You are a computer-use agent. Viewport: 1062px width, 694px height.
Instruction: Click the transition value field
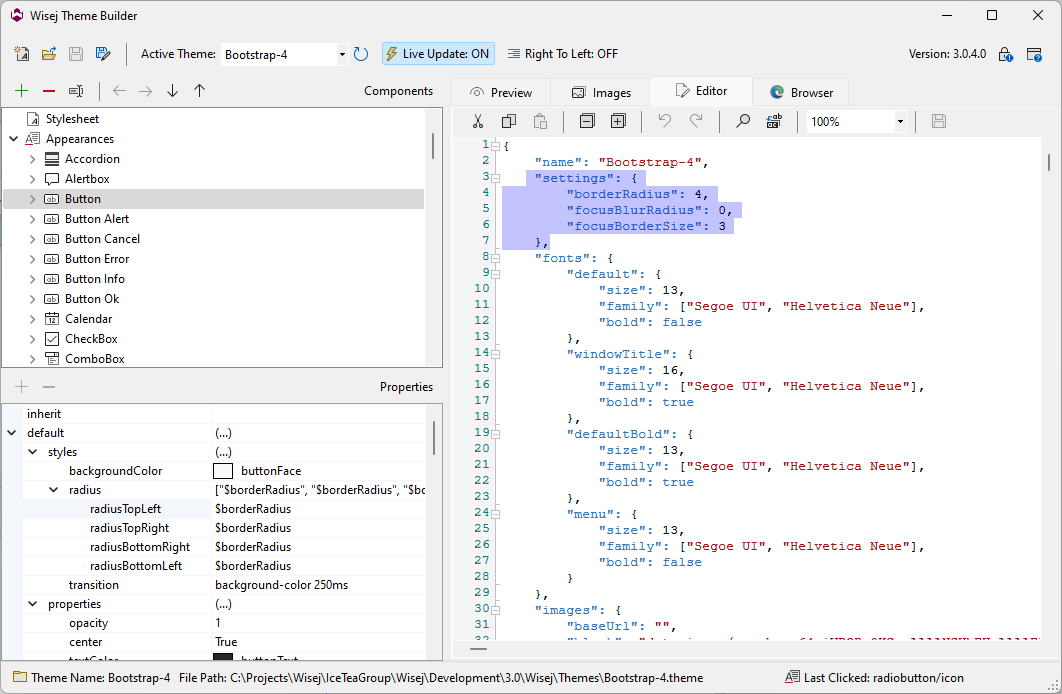319,585
